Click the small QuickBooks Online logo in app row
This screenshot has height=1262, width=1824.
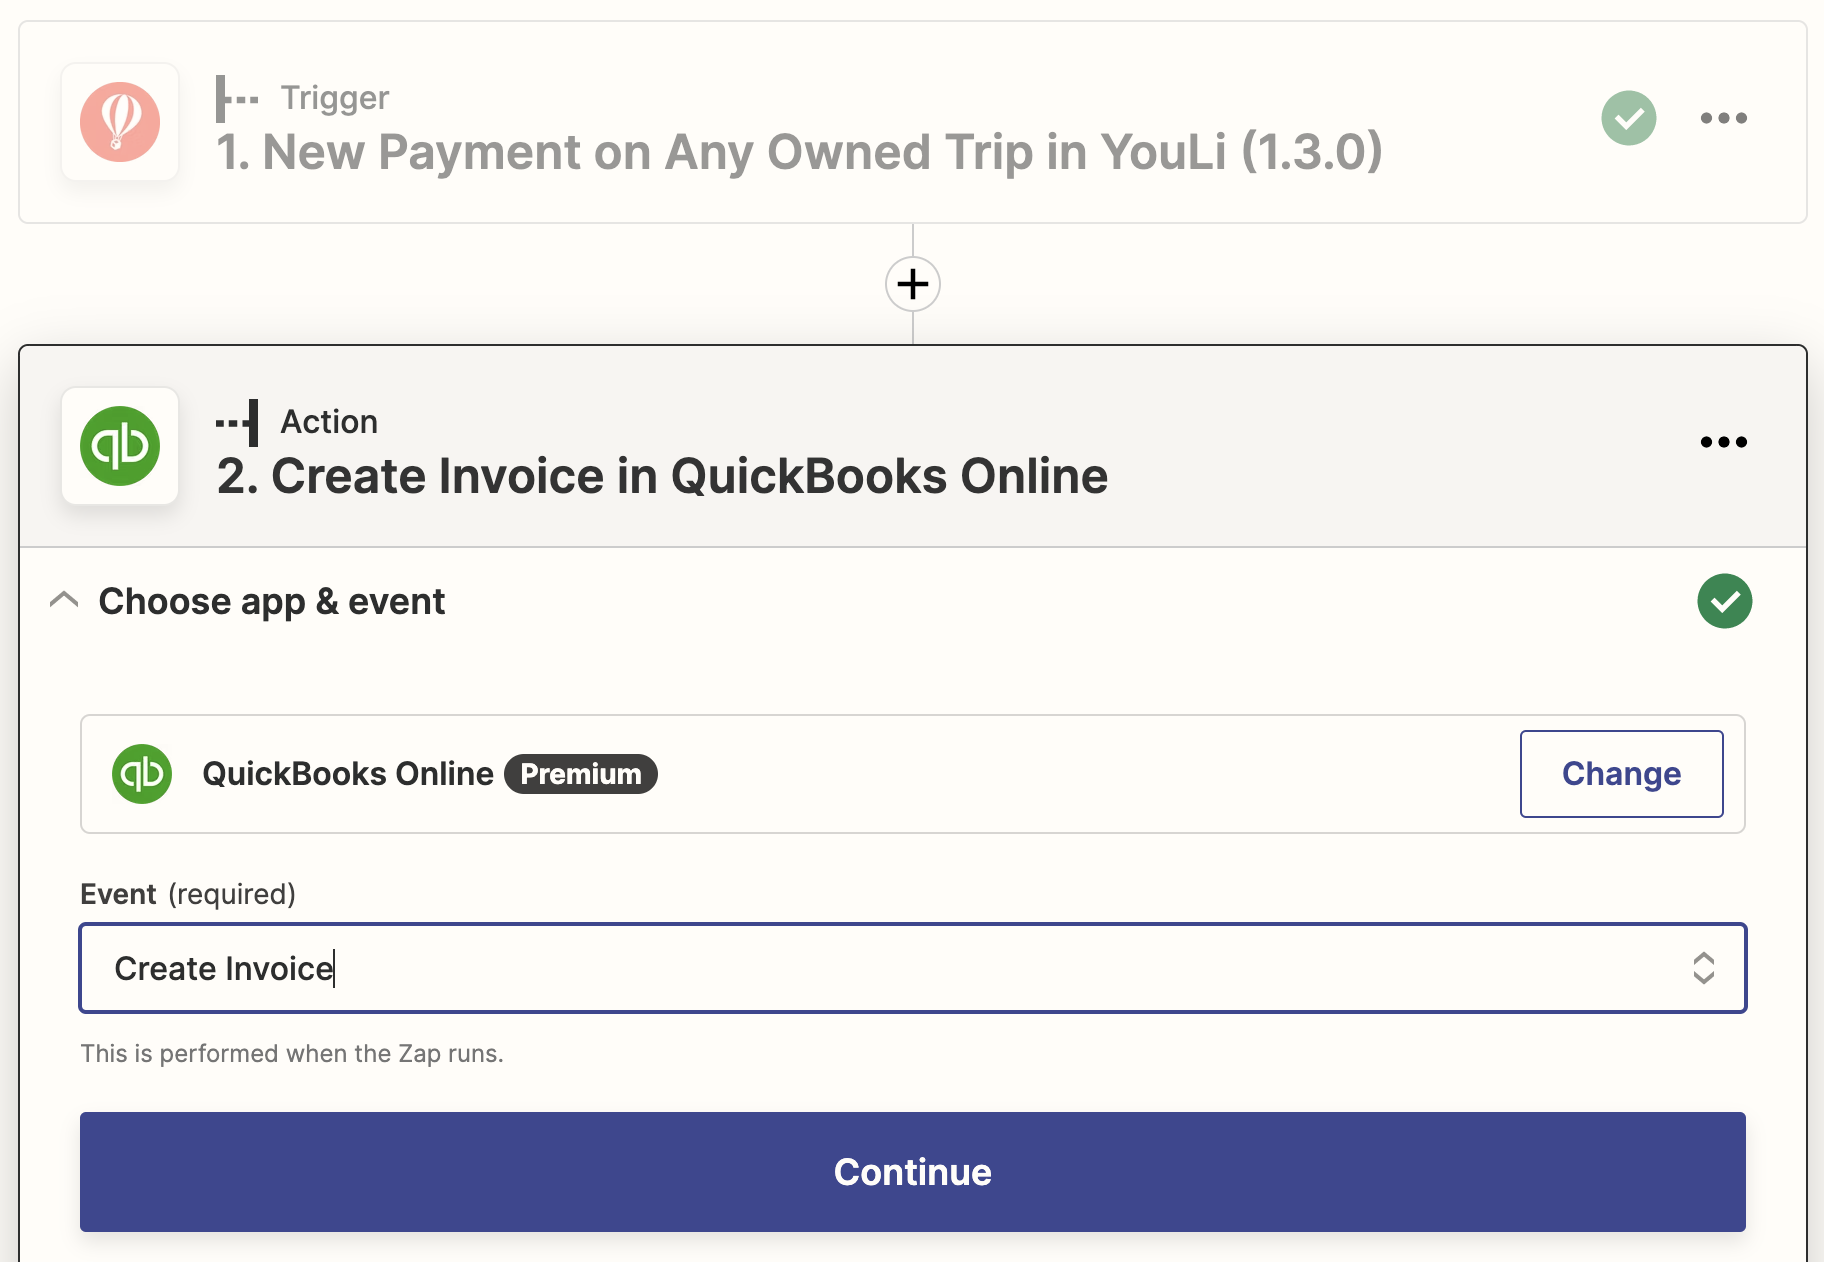point(142,774)
